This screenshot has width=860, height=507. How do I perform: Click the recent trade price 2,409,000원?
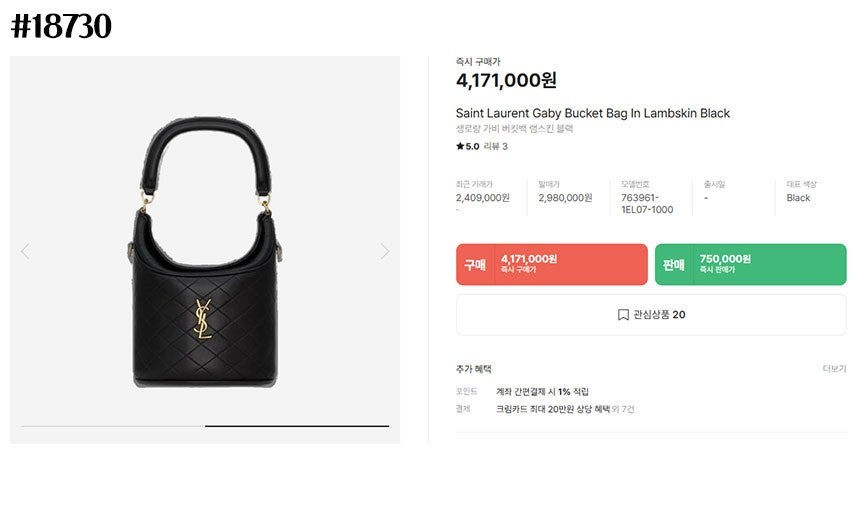483,198
